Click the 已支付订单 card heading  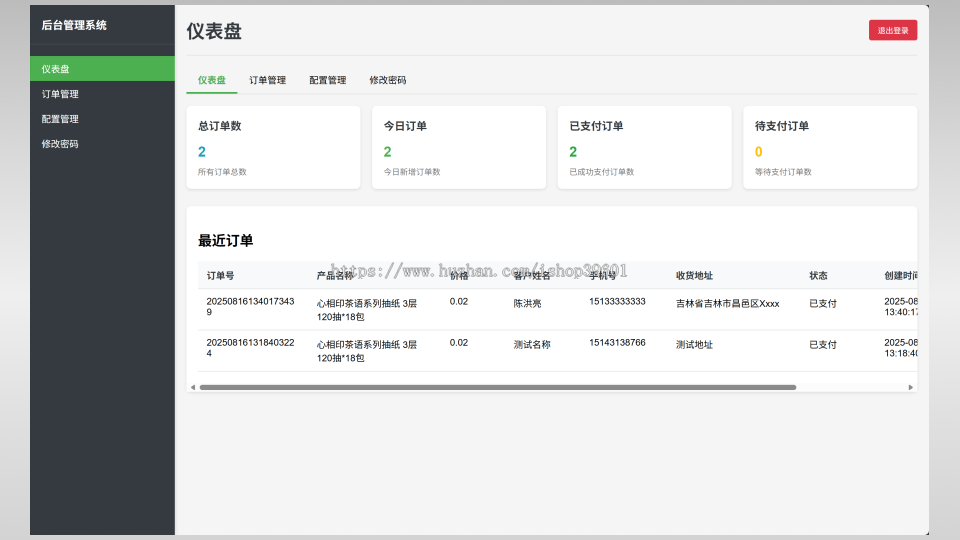point(596,126)
